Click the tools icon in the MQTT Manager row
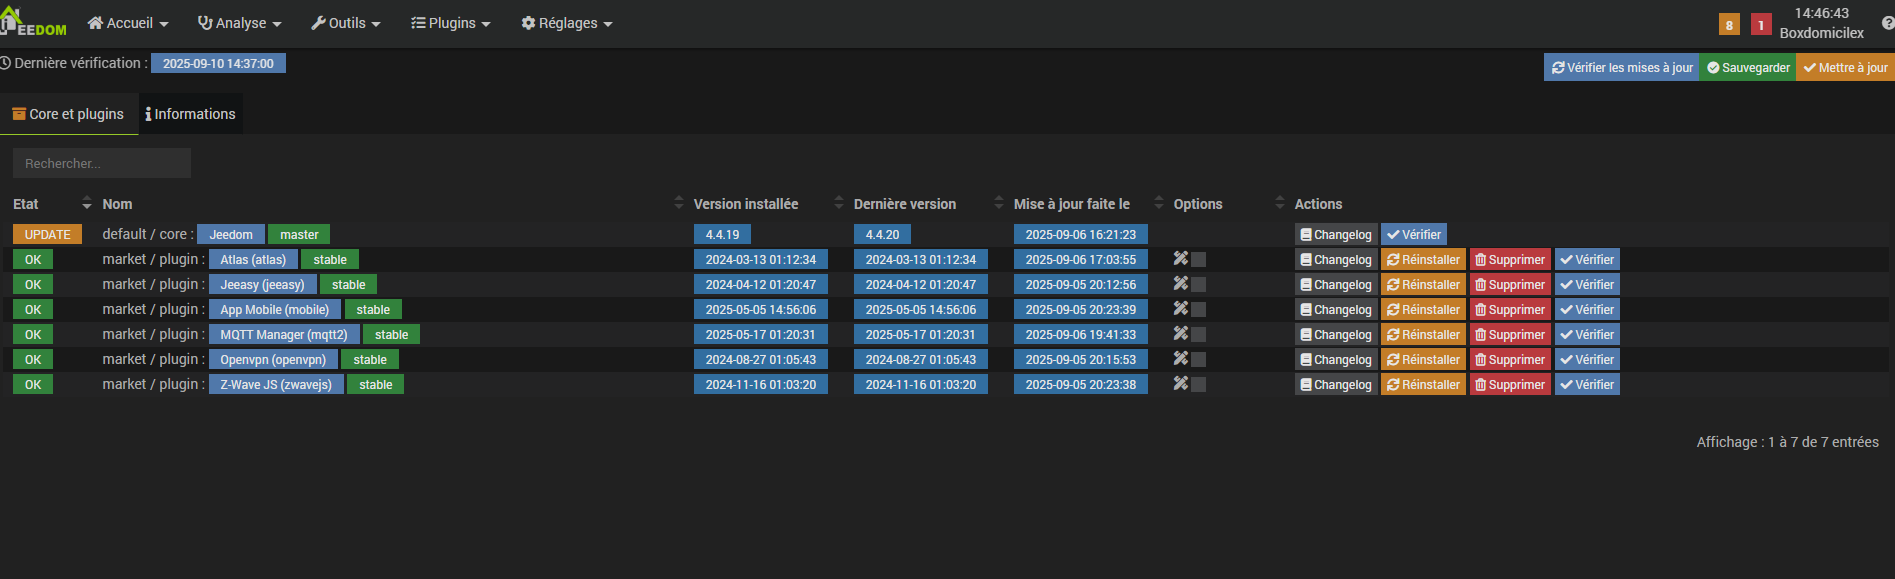Viewport: 1895px width, 579px height. pyautogui.click(x=1180, y=334)
